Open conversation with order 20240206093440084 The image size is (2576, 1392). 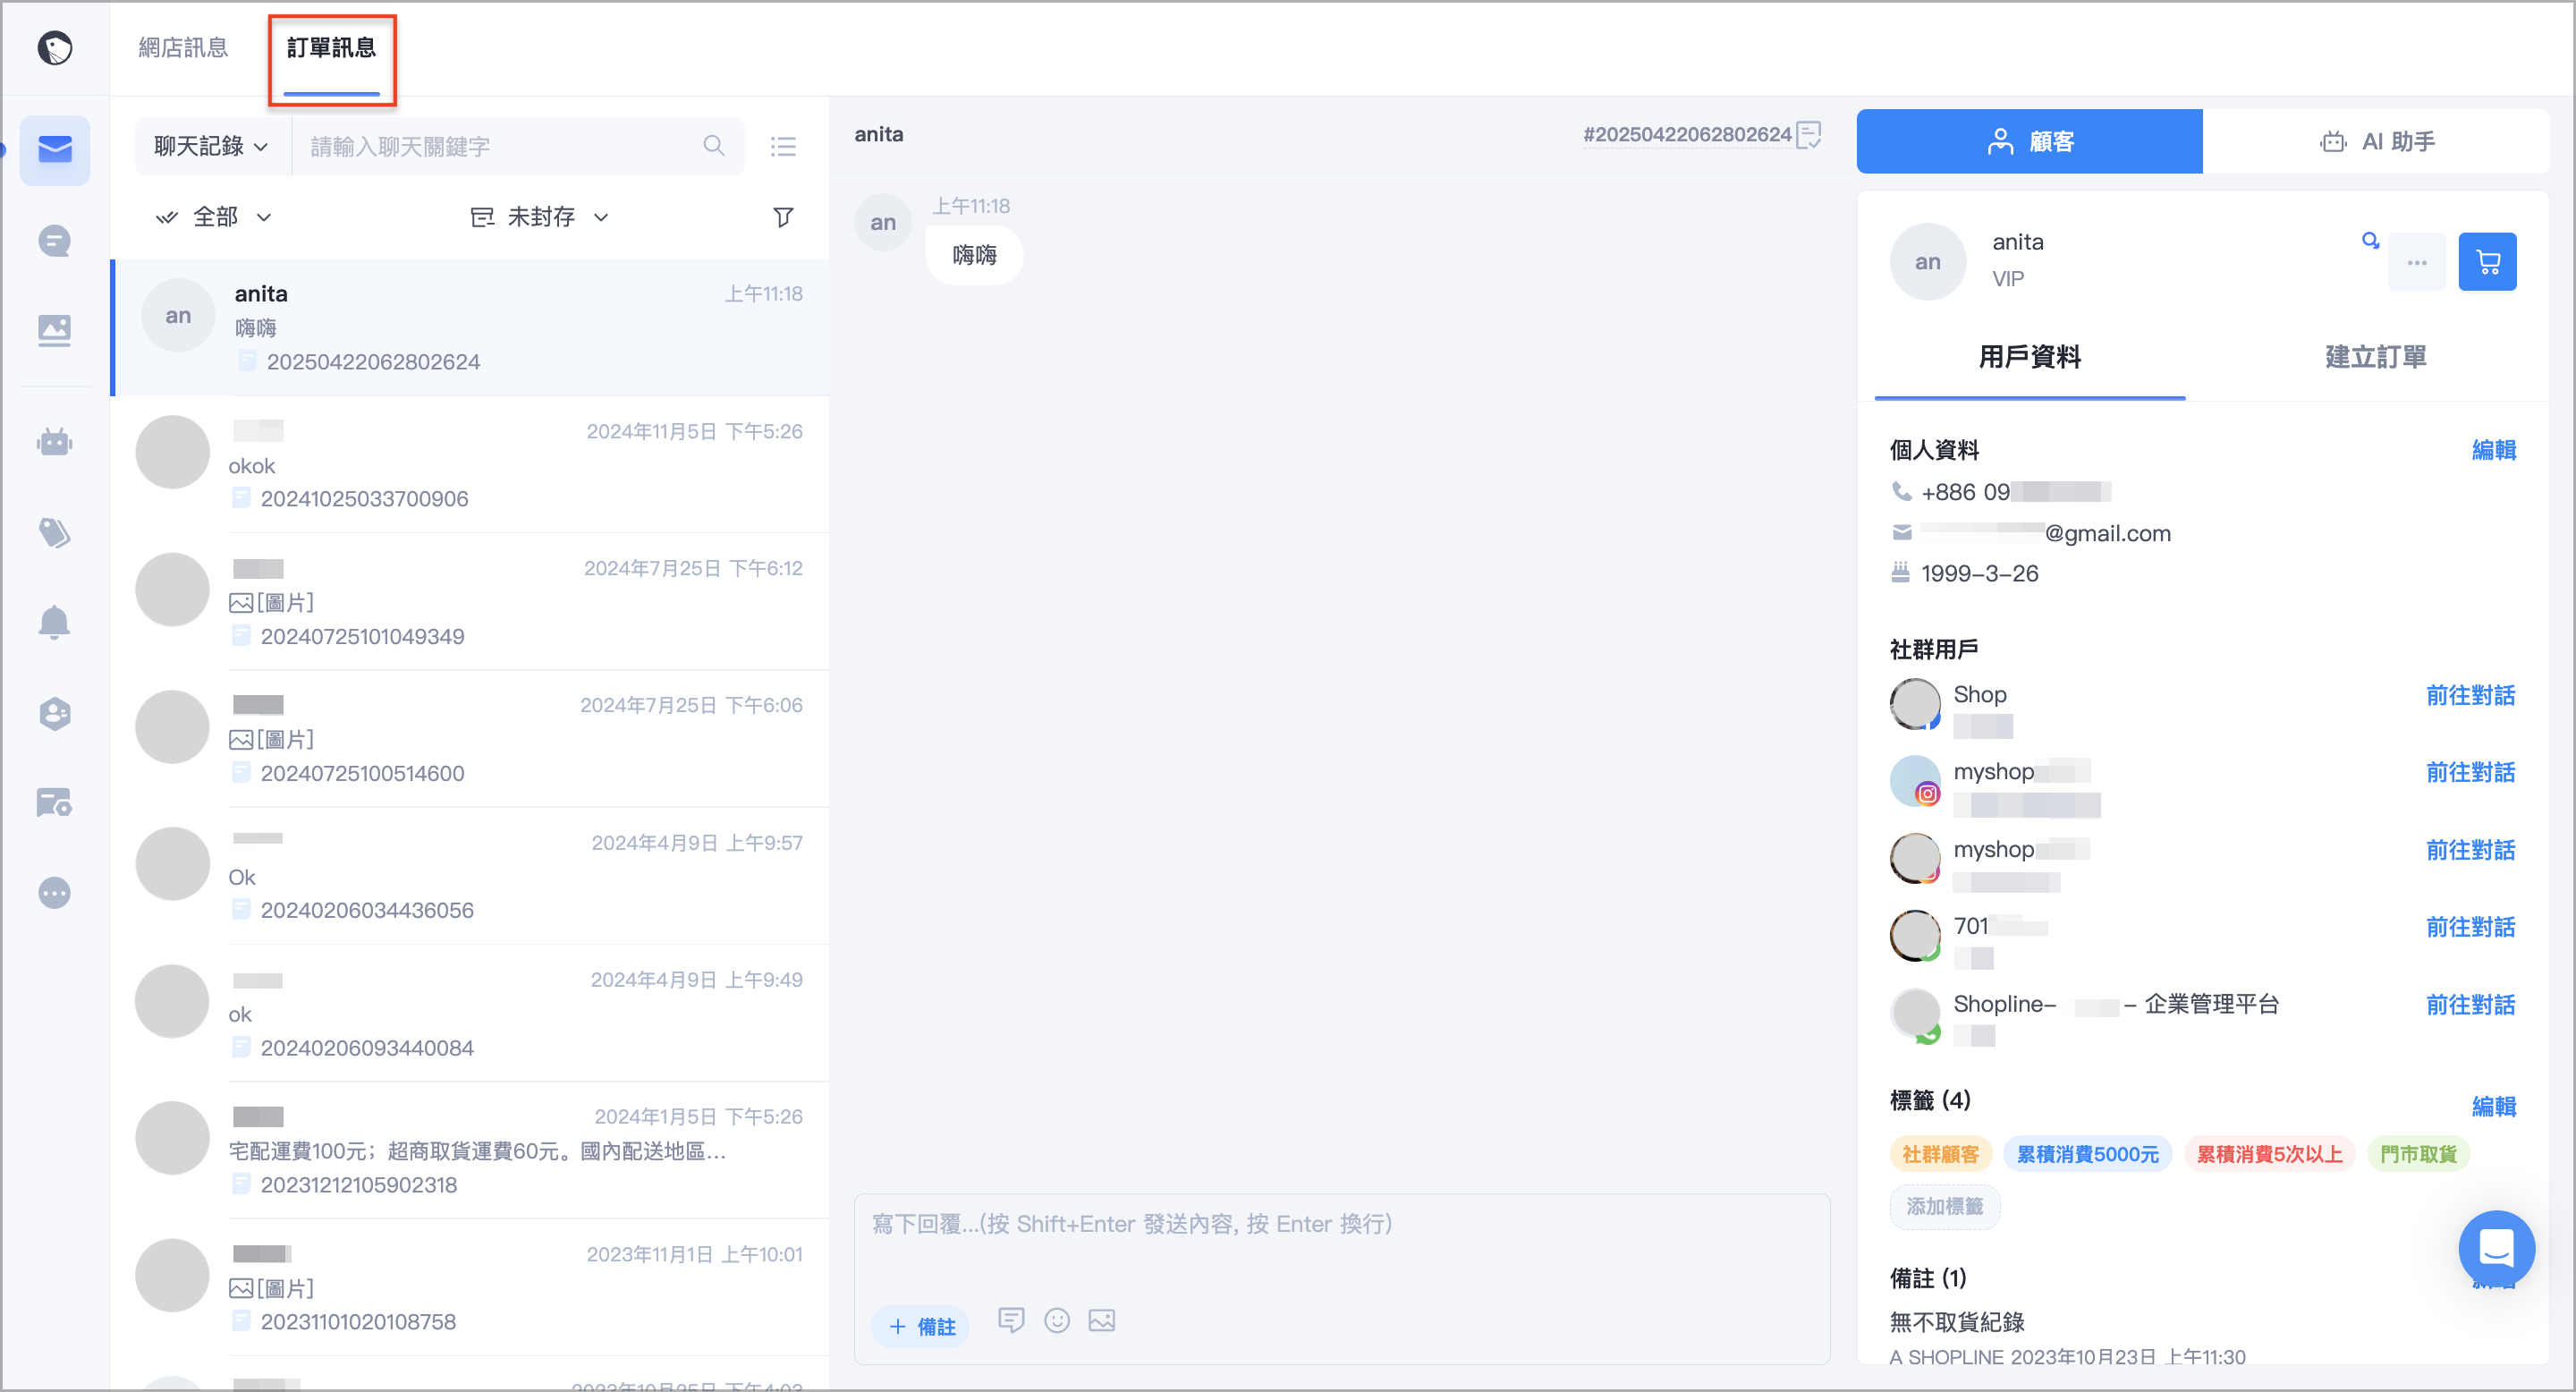pos(470,1013)
